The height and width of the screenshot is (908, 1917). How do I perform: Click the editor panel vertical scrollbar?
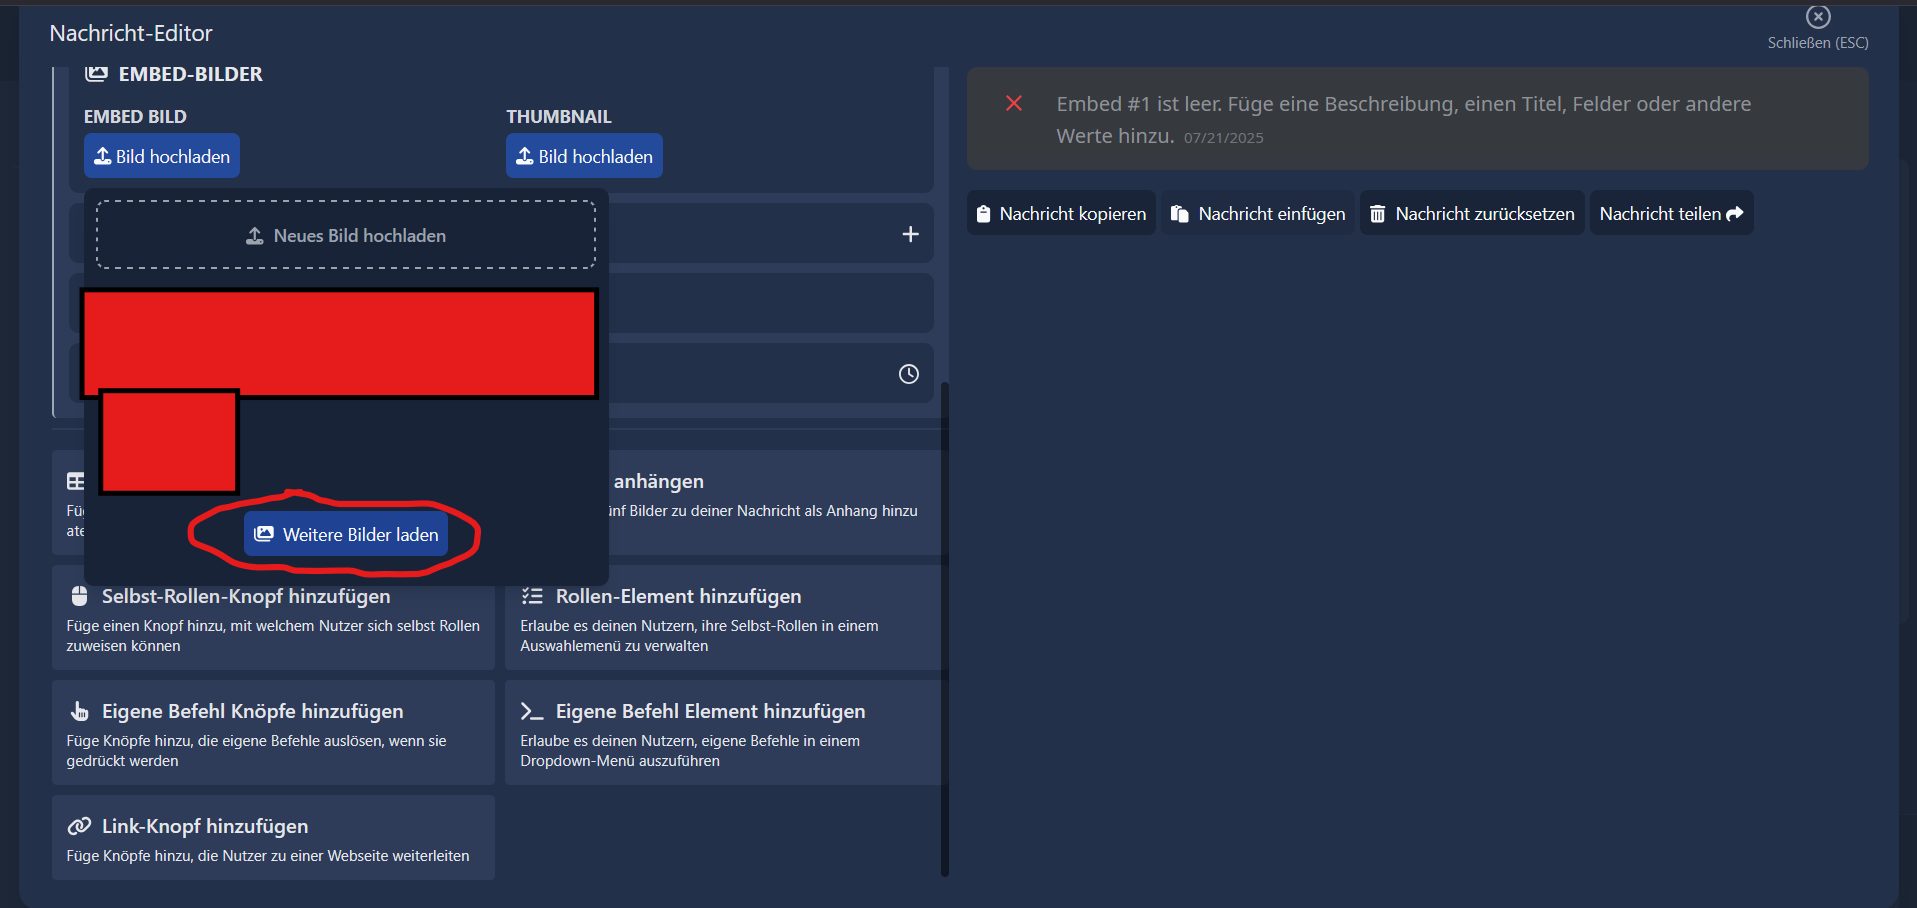click(x=944, y=628)
